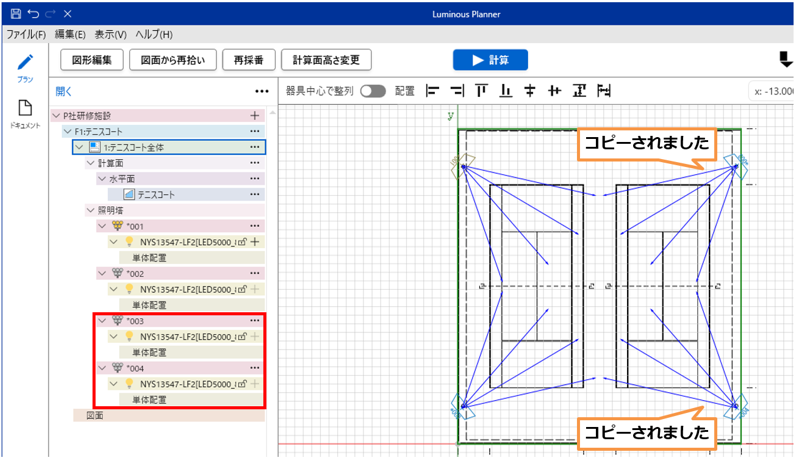Click the undo arrow icon

[32, 14]
